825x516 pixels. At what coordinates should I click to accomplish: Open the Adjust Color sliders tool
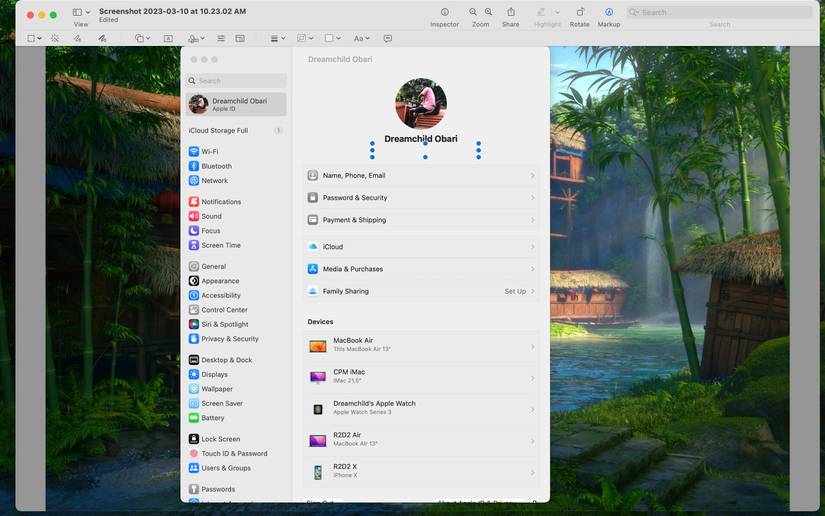[221, 38]
